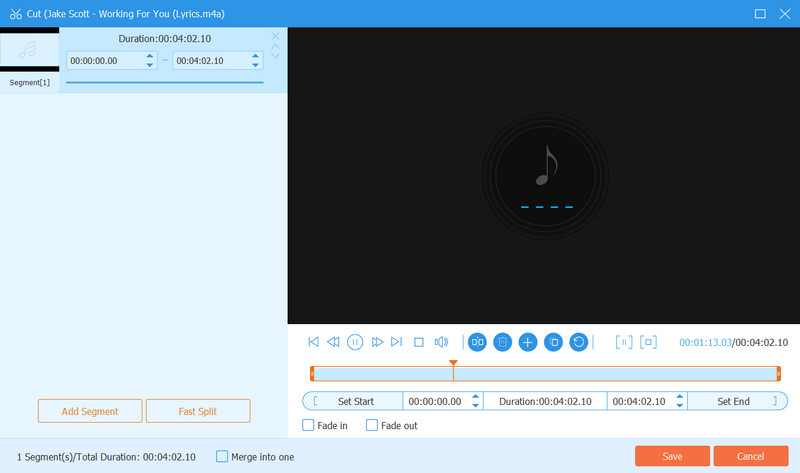
Task: Enable the Fade in checkbox
Action: pos(308,425)
